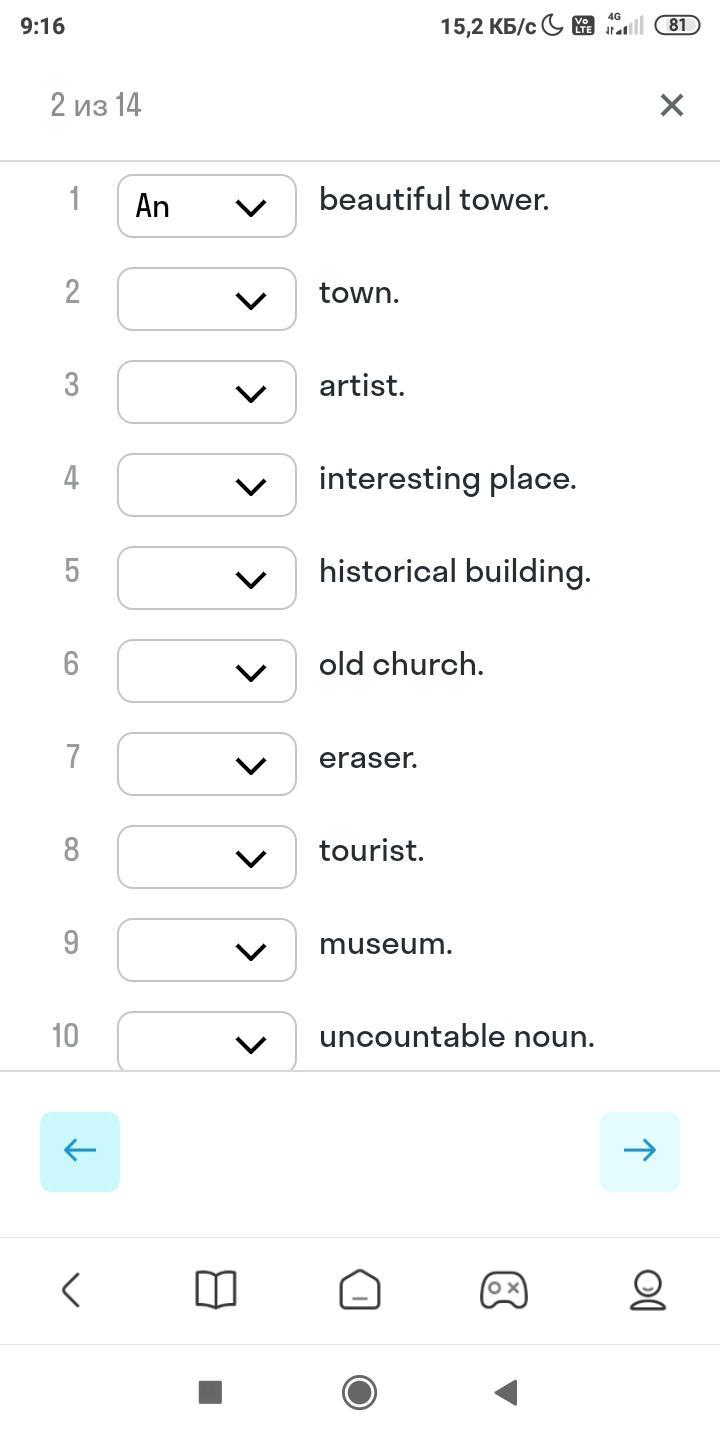Viewport: 720px width, 1440px height.
Task: Select the dropdown for "tourist"
Action: pyautogui.click(x=207, y=857)
